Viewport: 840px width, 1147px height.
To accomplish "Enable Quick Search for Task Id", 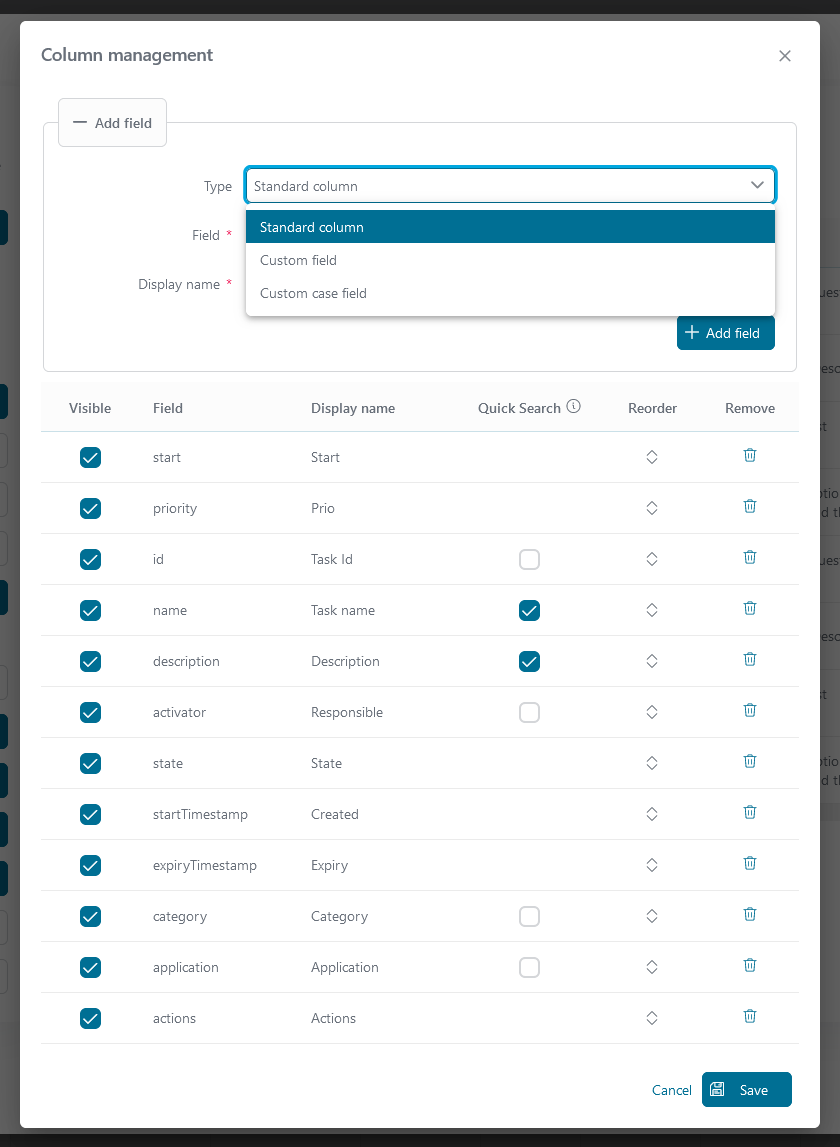I will (x=530, y=559).
